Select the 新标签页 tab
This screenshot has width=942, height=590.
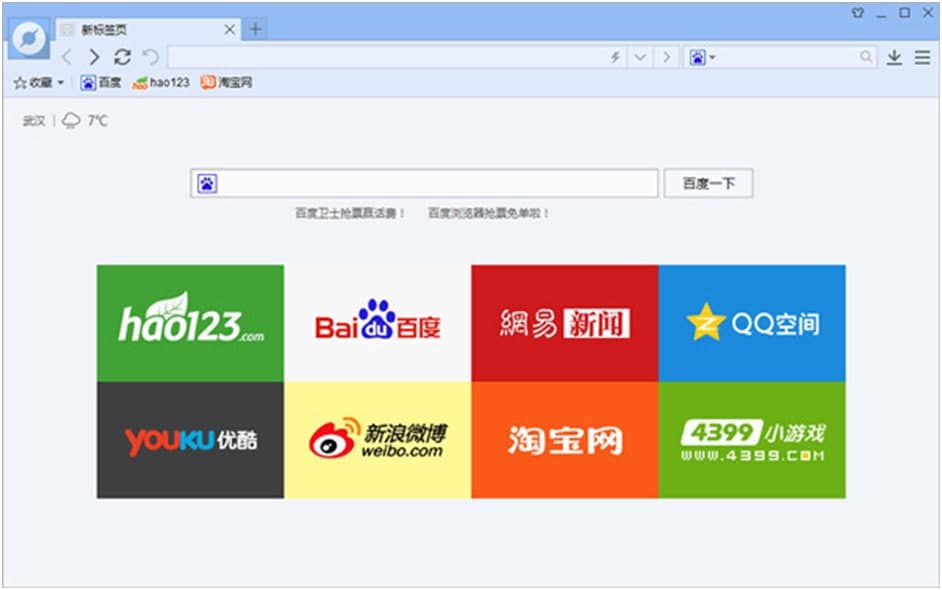[148, 29]
